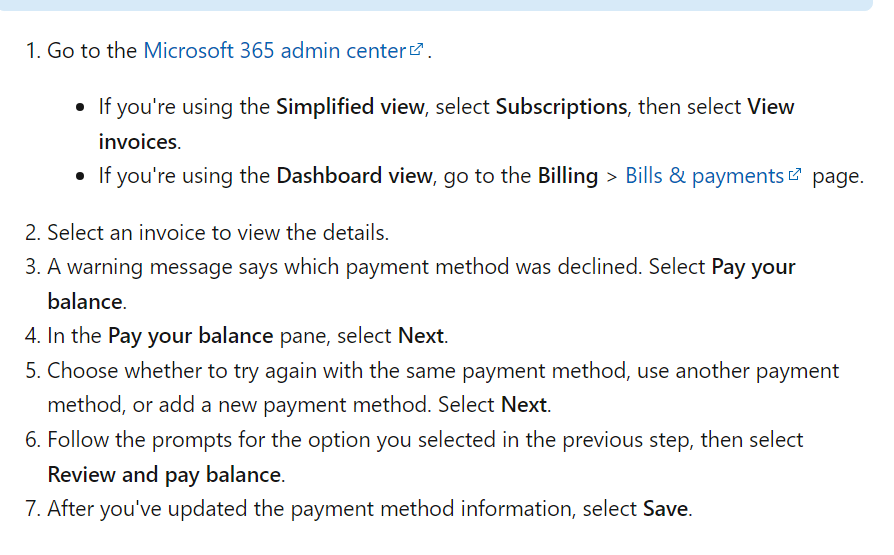Click the second bullet point marker
This screenshot has height=555, width=894.
pyautogui.click(x=80, y=176)
